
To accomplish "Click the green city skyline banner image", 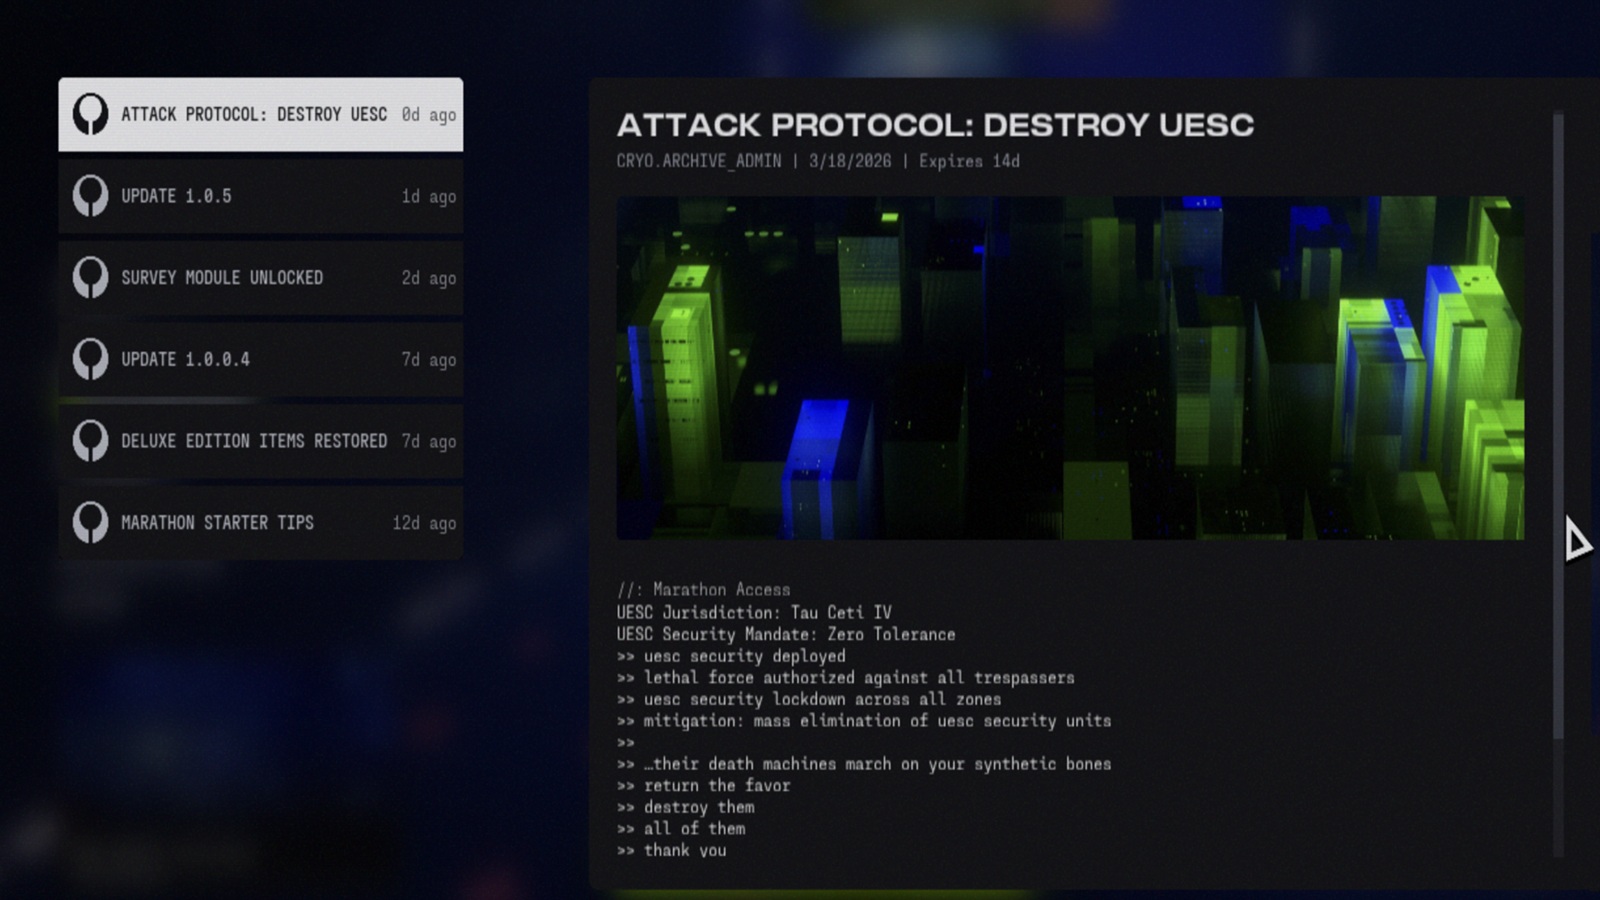I will 1070,368.
